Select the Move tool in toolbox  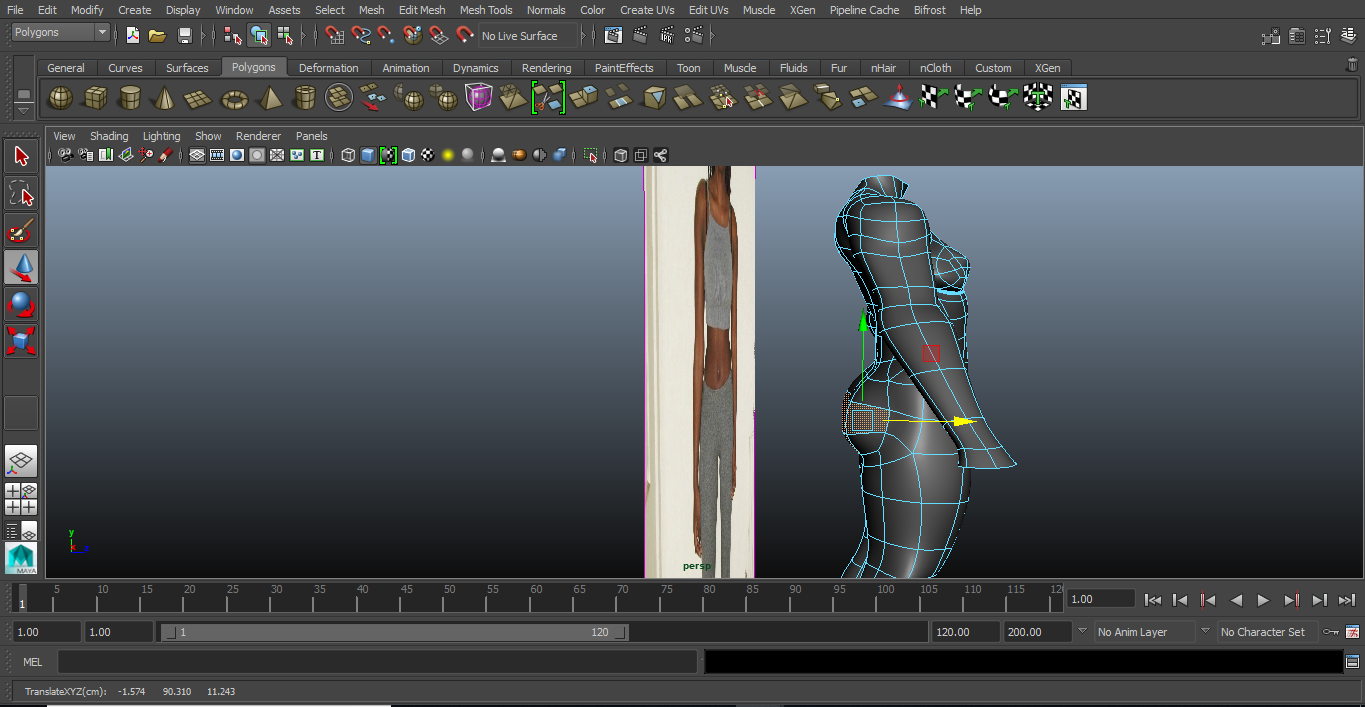tap(21, 267)
